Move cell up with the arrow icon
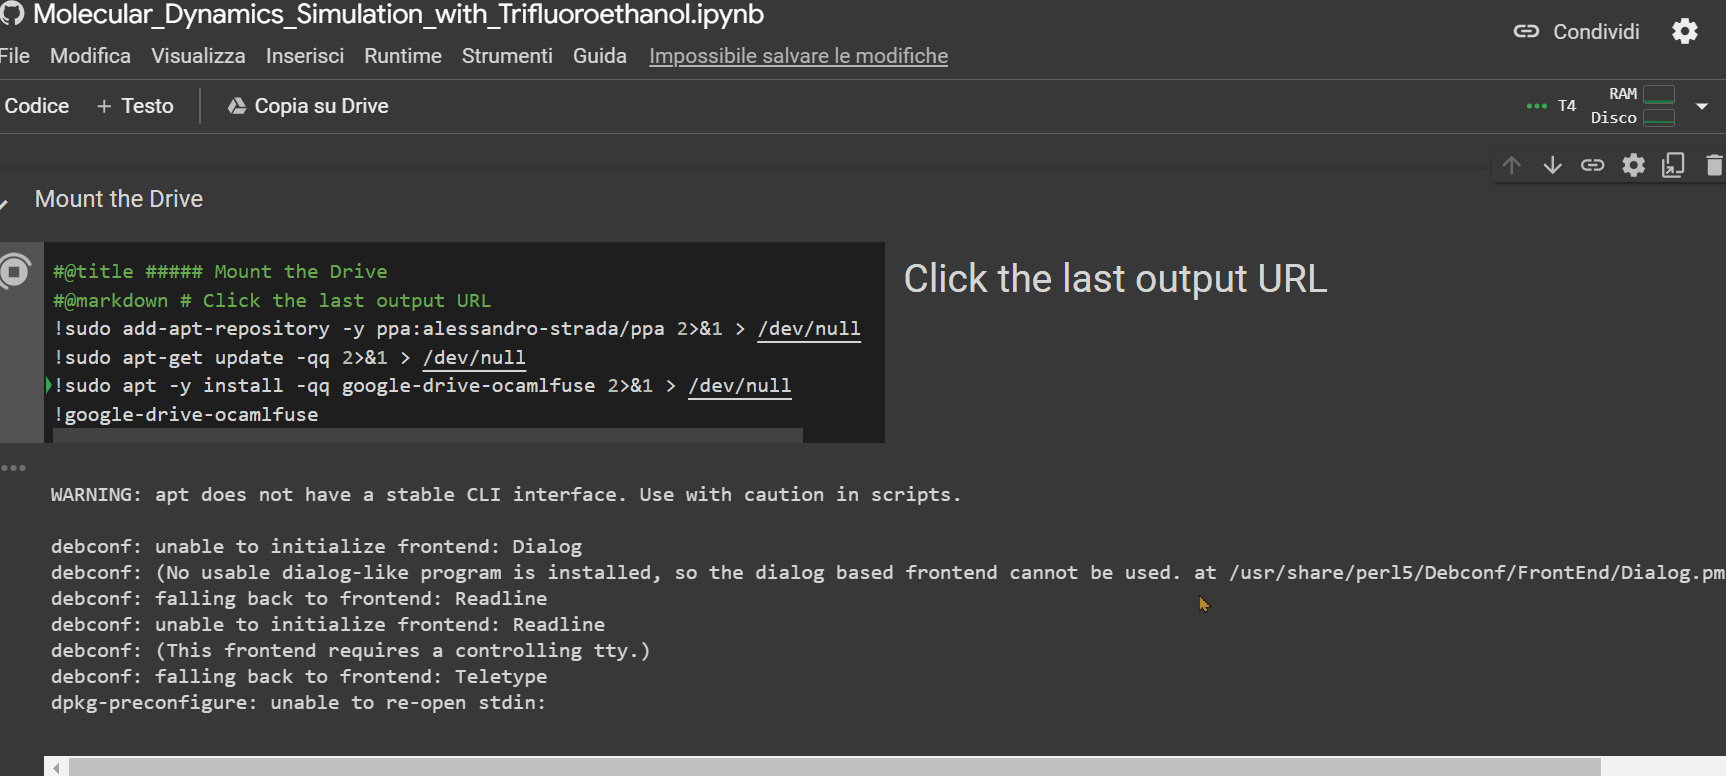This screenshot has height=776, width=1726. click(x=1512, y=165)
